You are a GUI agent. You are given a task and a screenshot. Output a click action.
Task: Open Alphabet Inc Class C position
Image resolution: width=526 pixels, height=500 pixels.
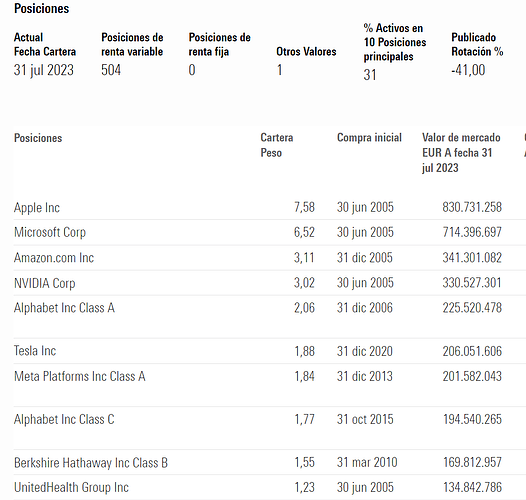point(64,419)
